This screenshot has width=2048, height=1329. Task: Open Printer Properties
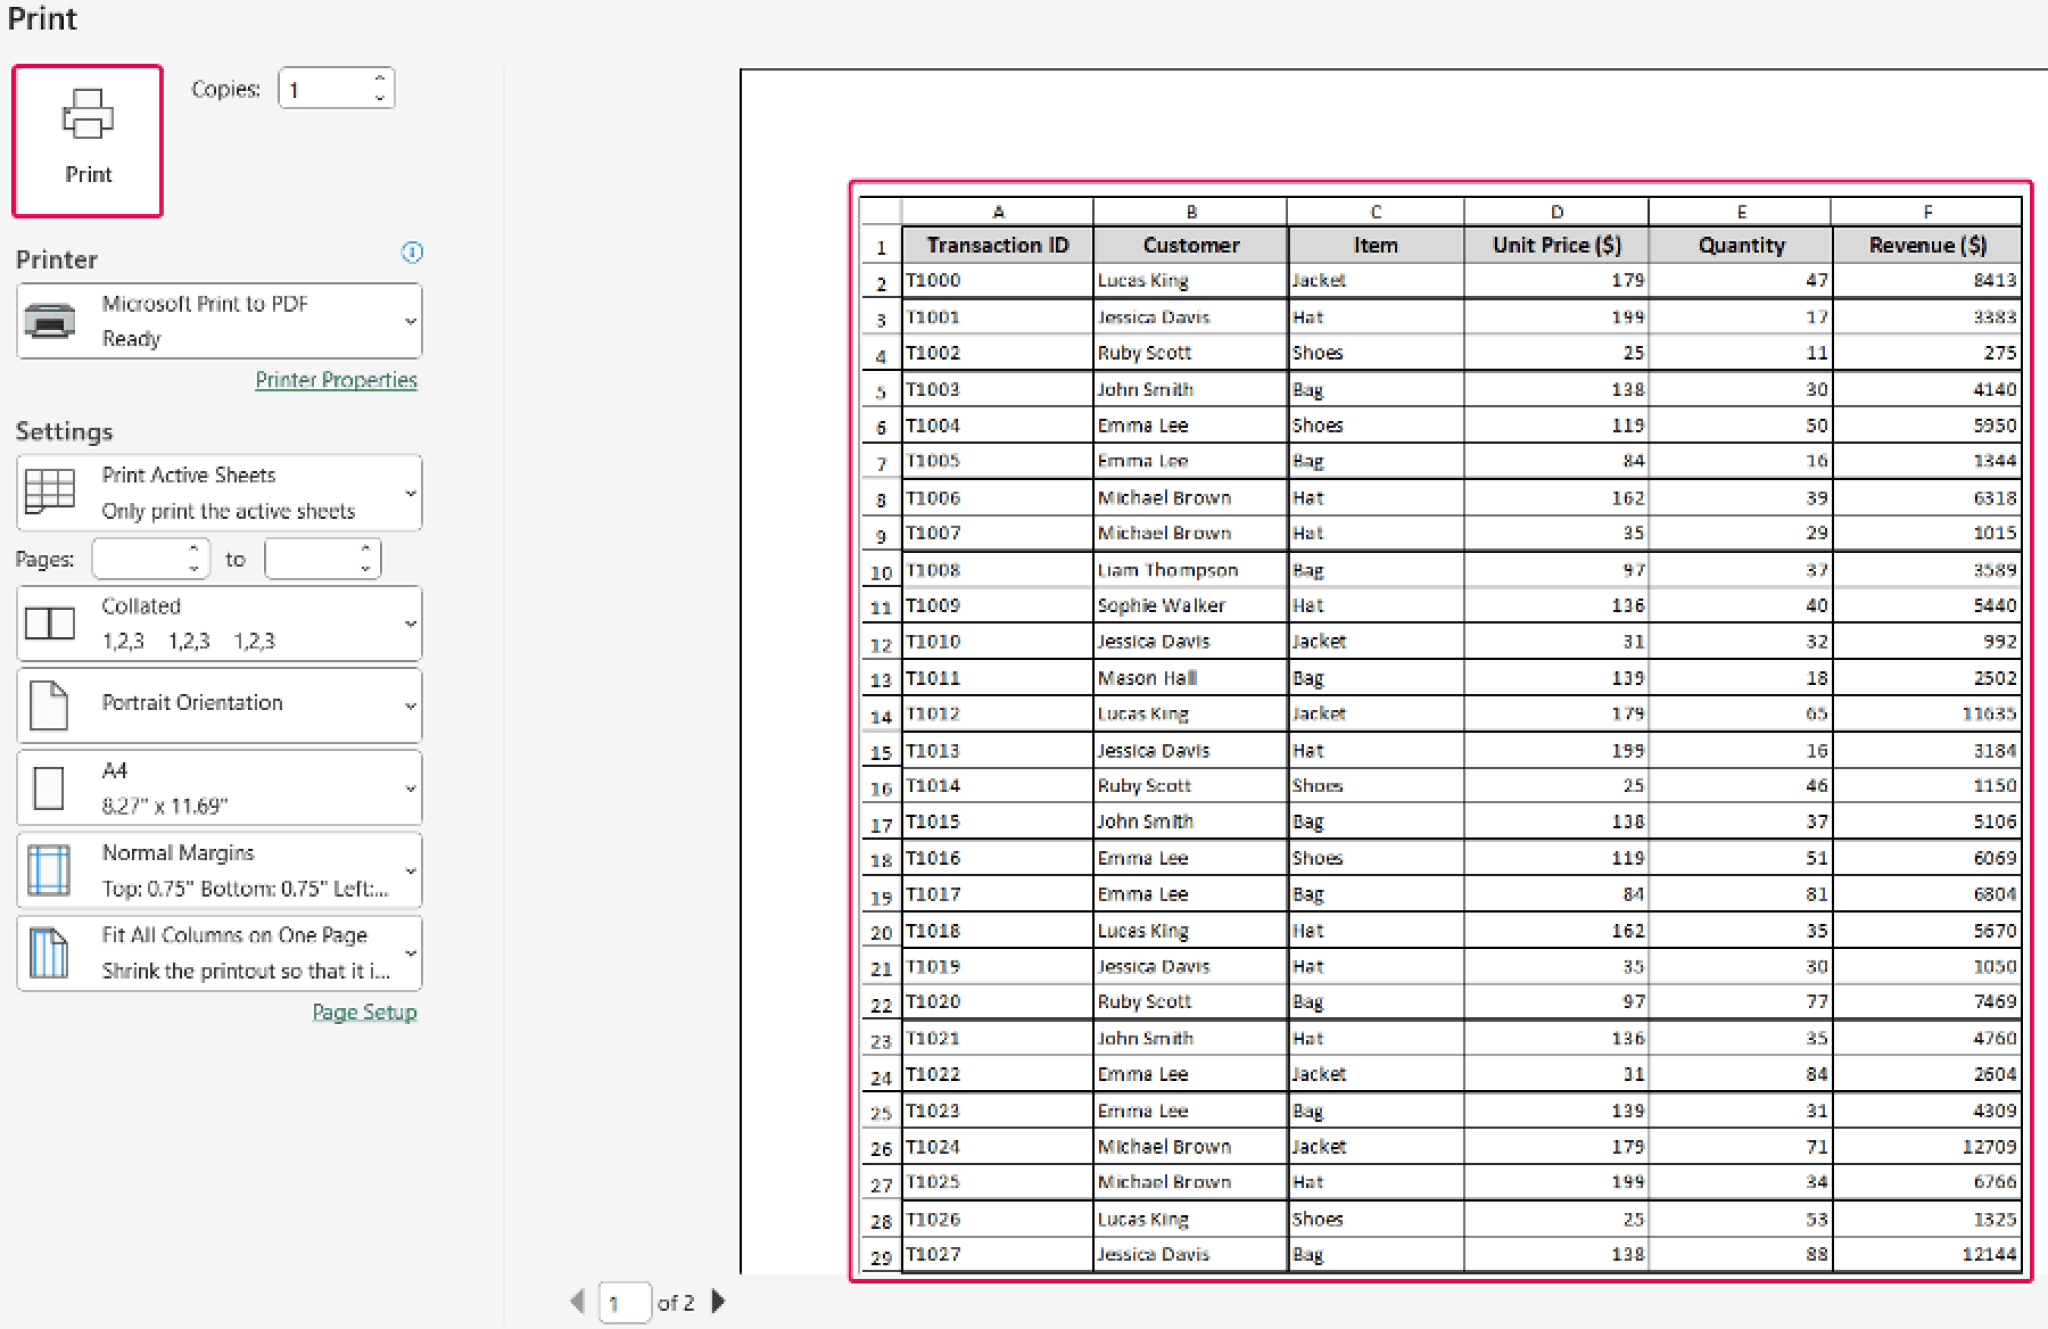(x=336, y=379)
